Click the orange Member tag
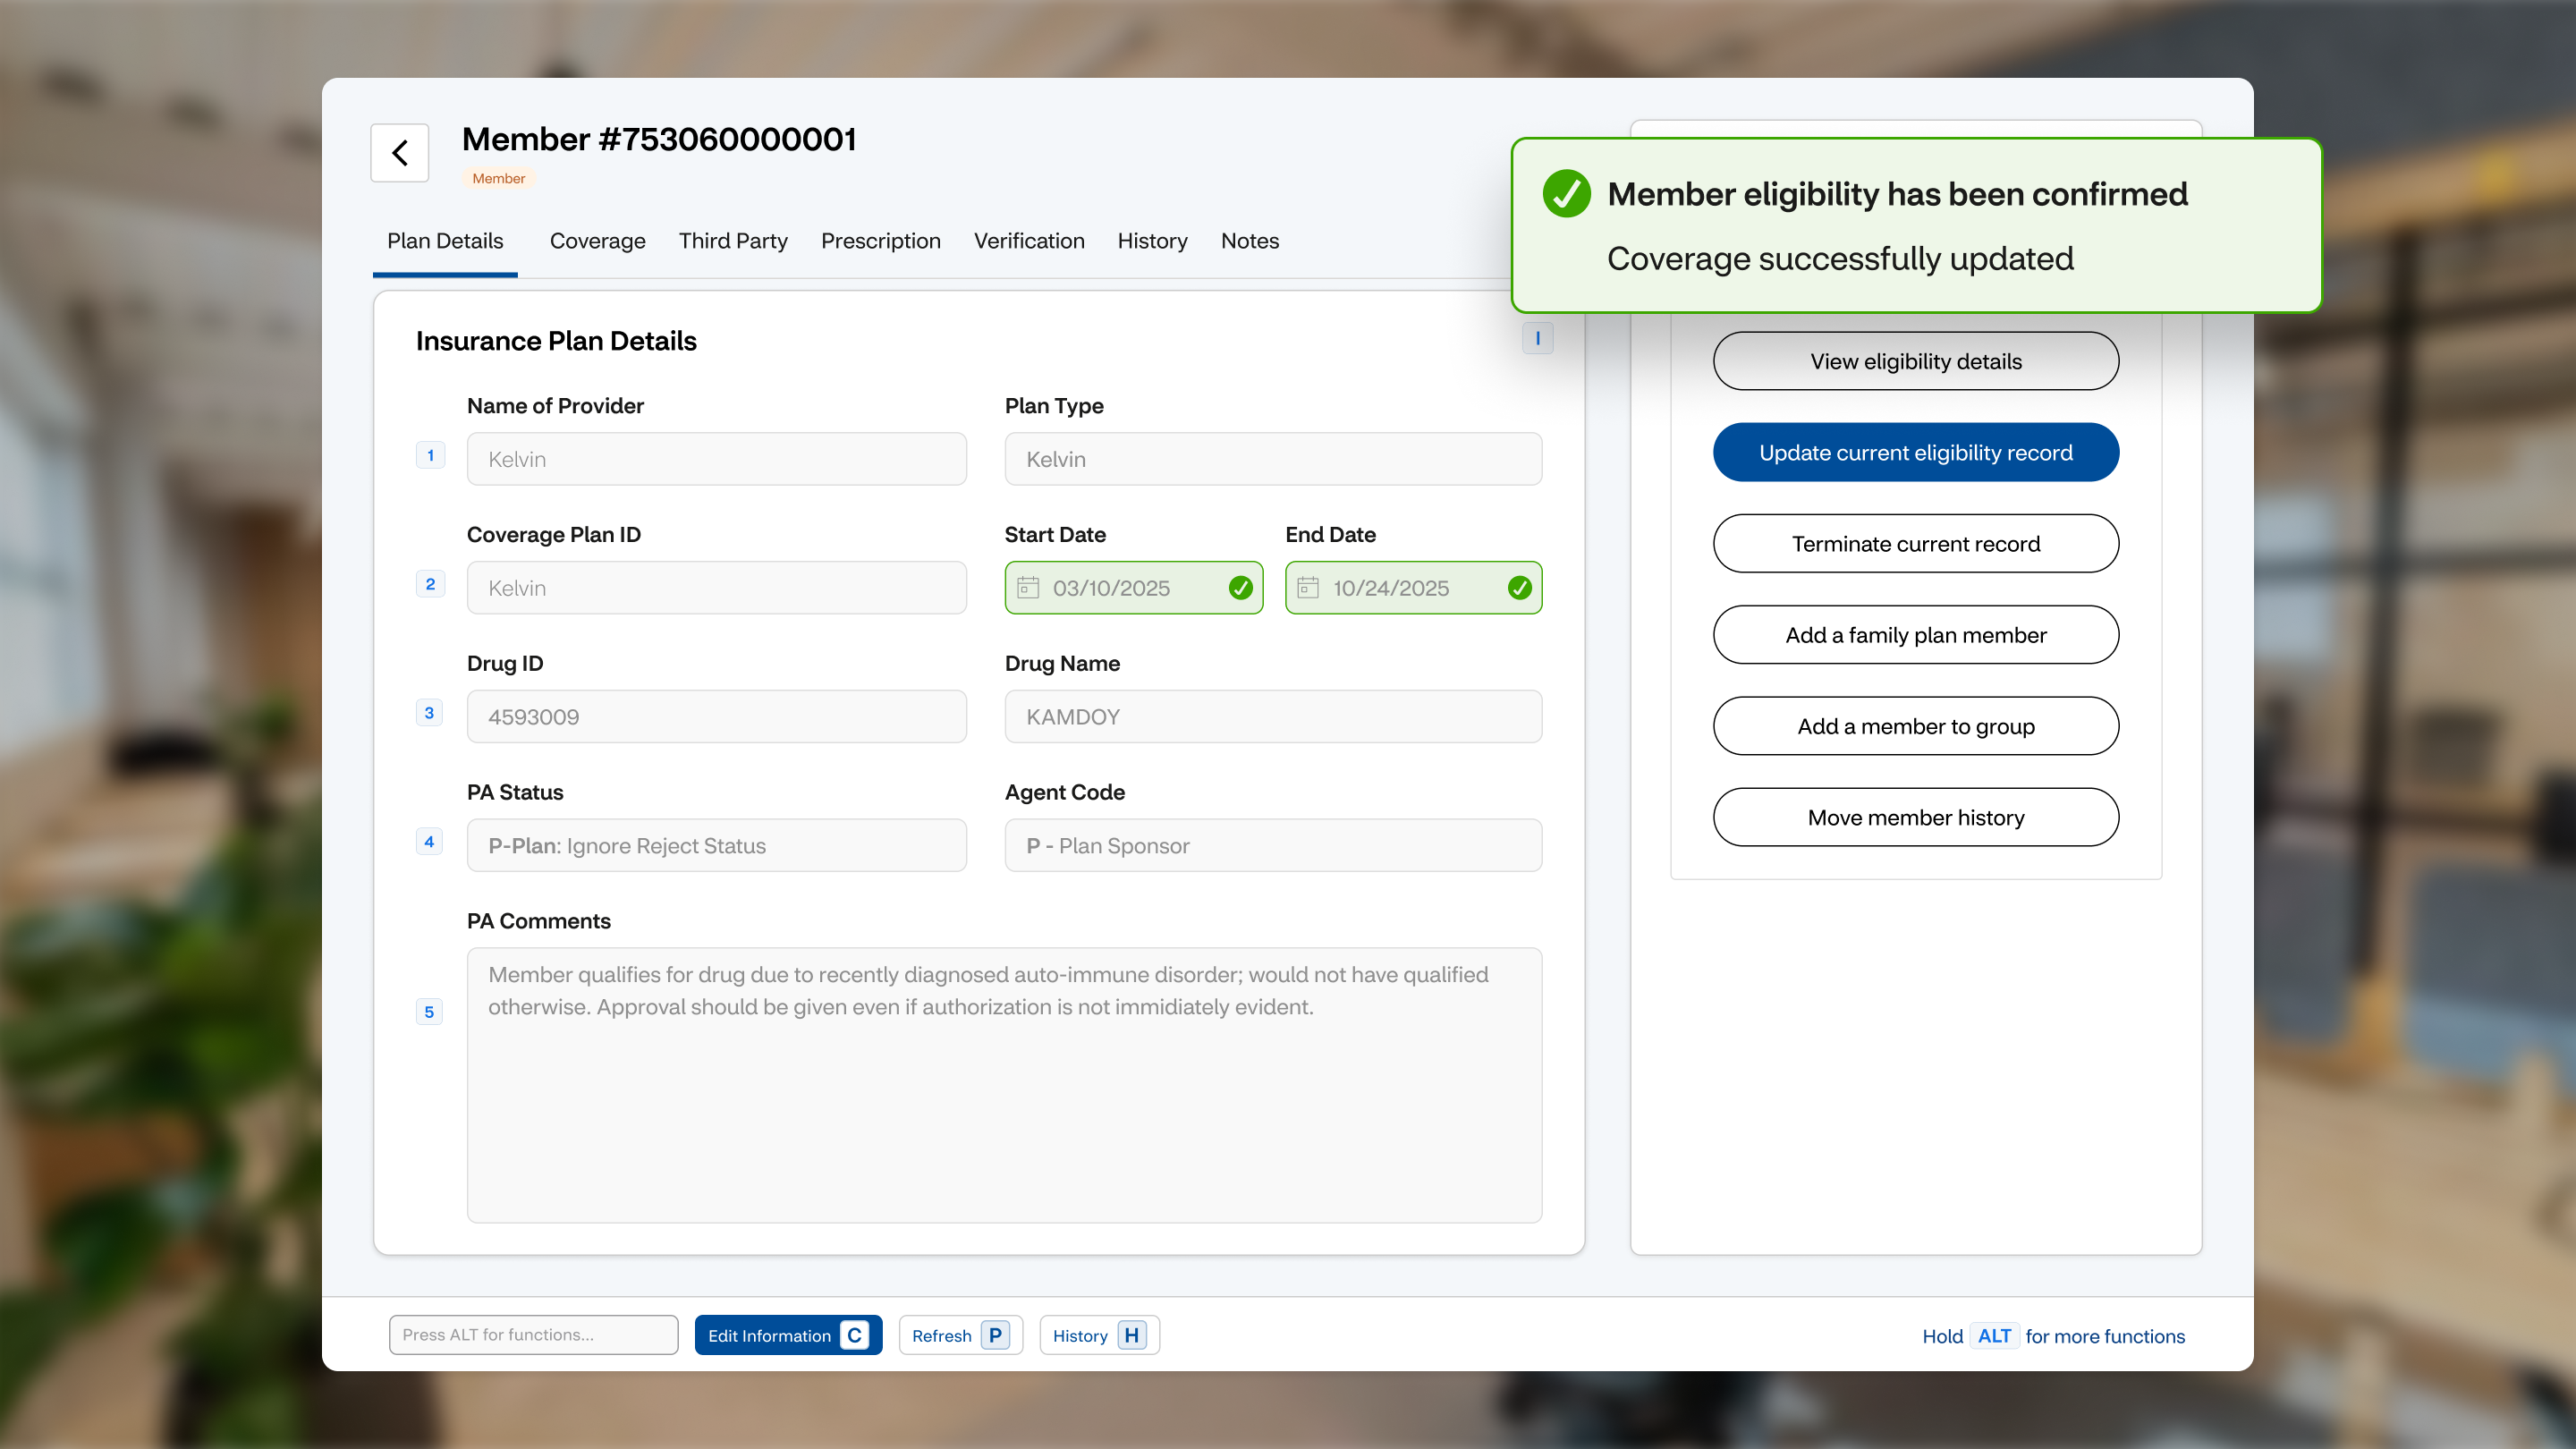This screenshot has height=1449, width=2576. pyautogui.click(x=498, y=178)
